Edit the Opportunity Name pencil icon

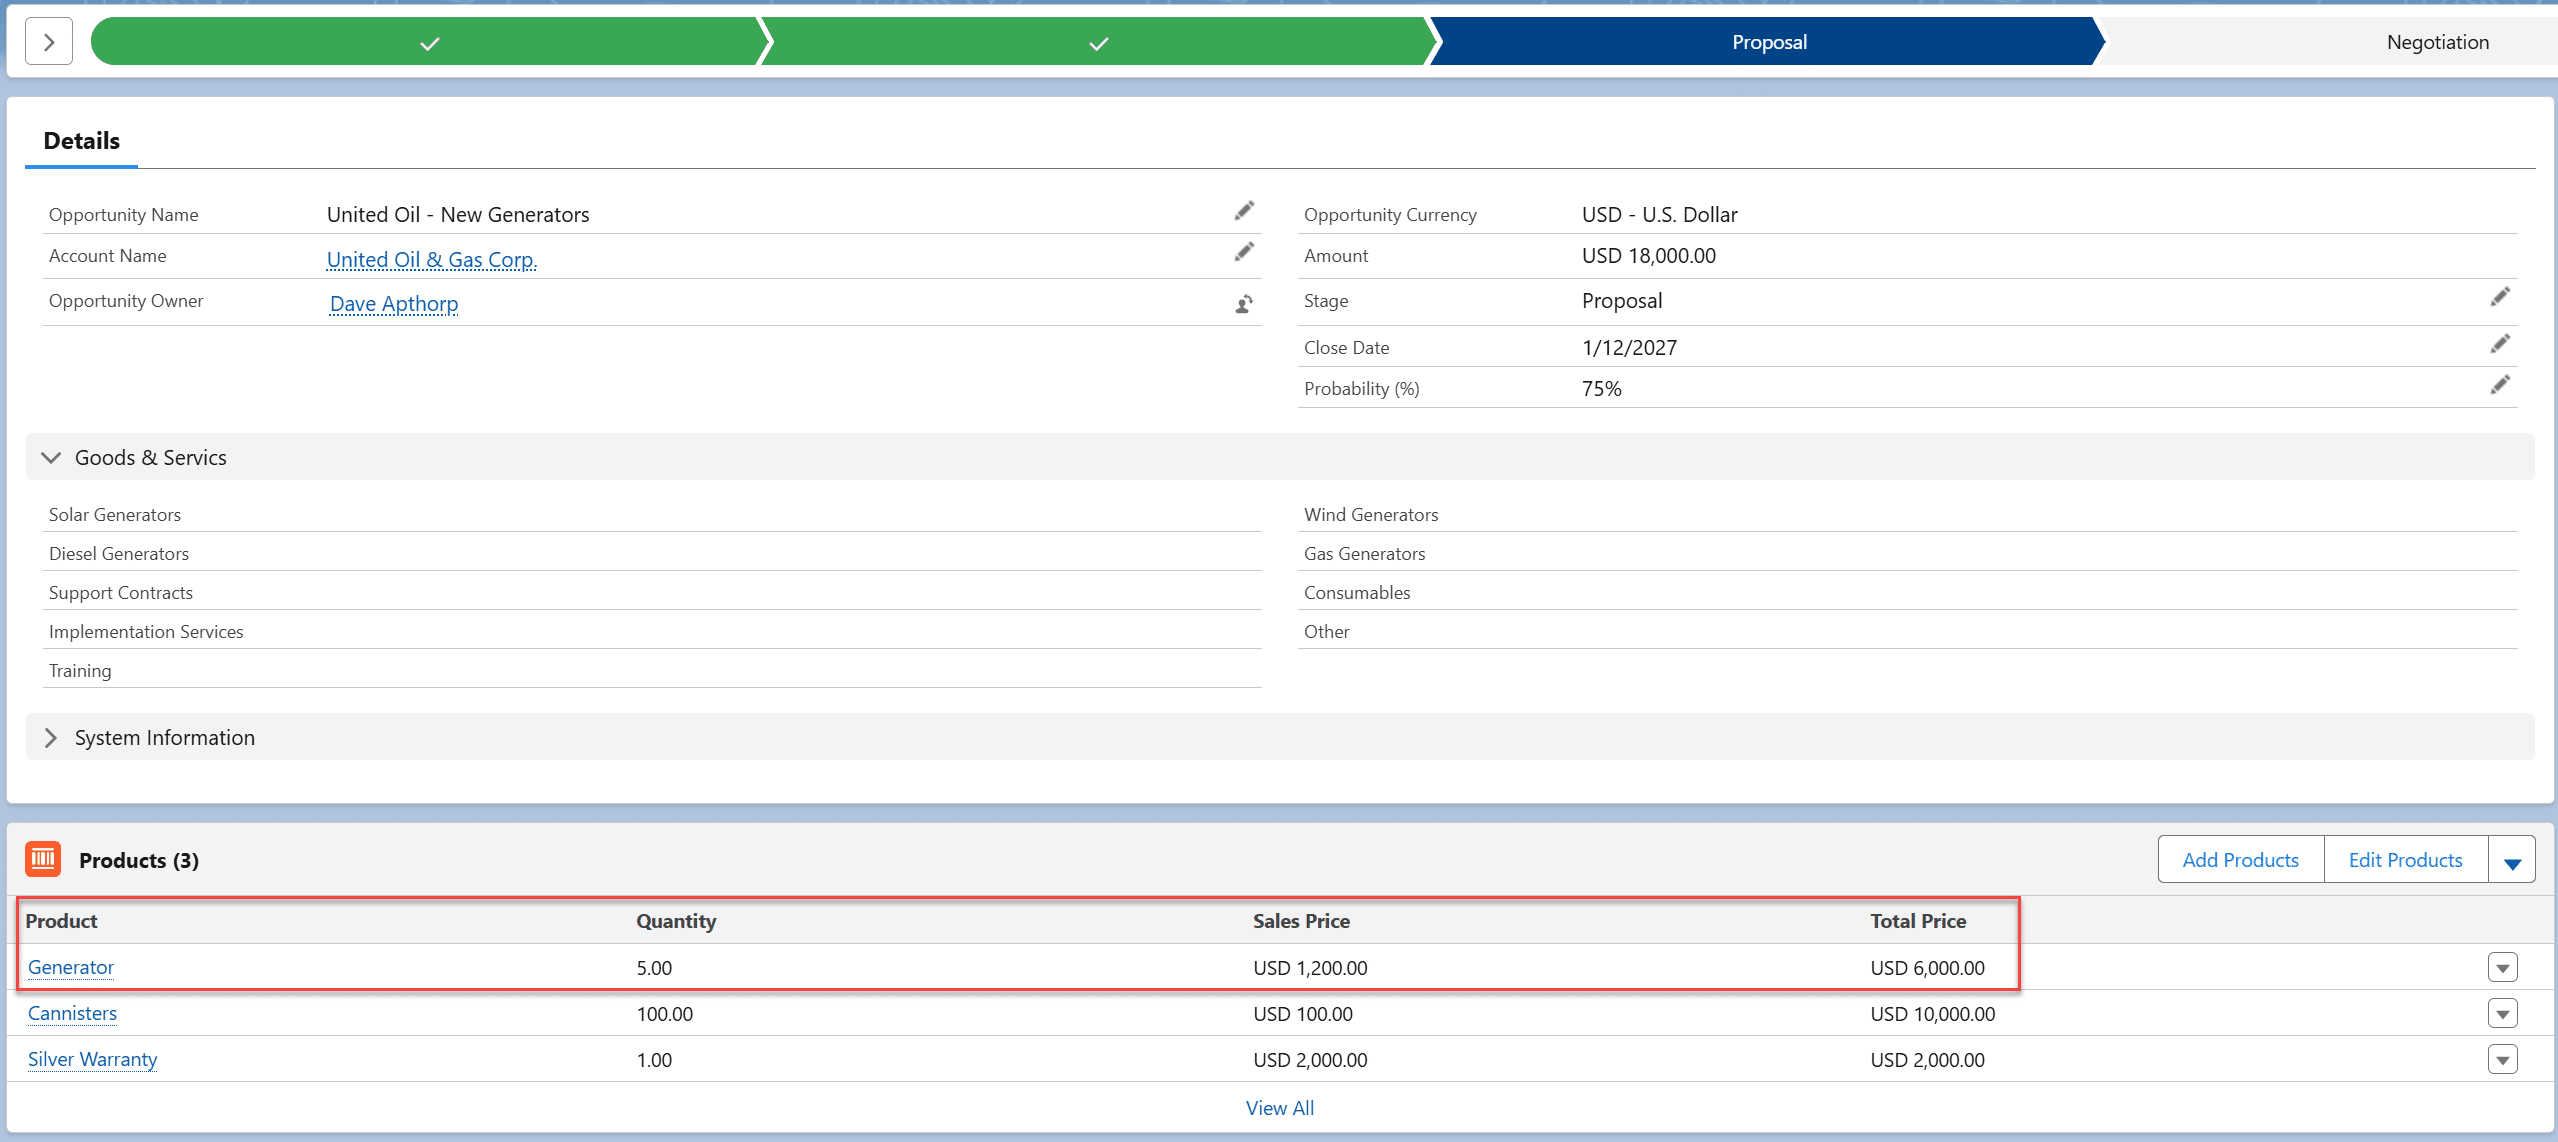pyautogui.click(x=1244, y=211)
